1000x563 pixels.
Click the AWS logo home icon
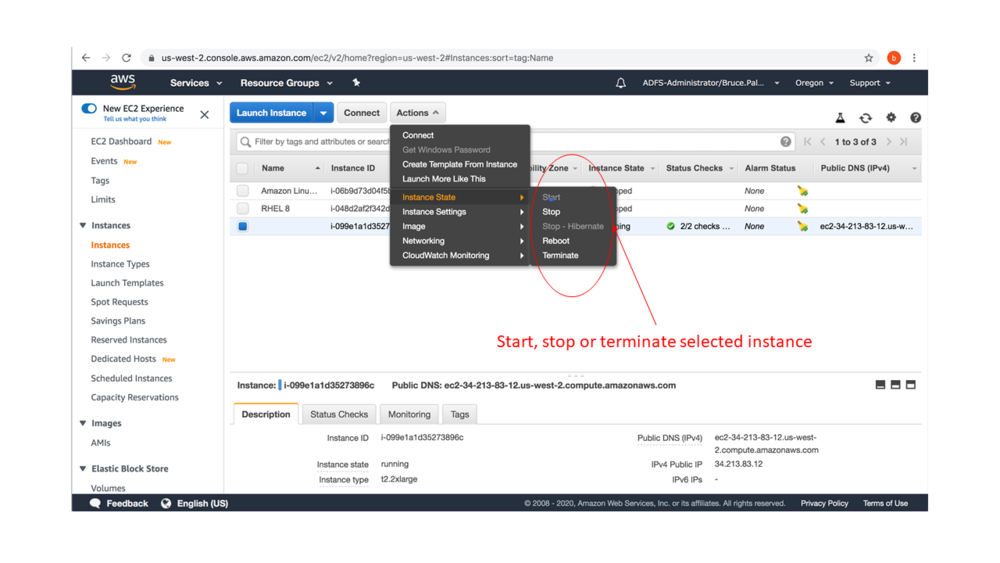click(122, 82)
